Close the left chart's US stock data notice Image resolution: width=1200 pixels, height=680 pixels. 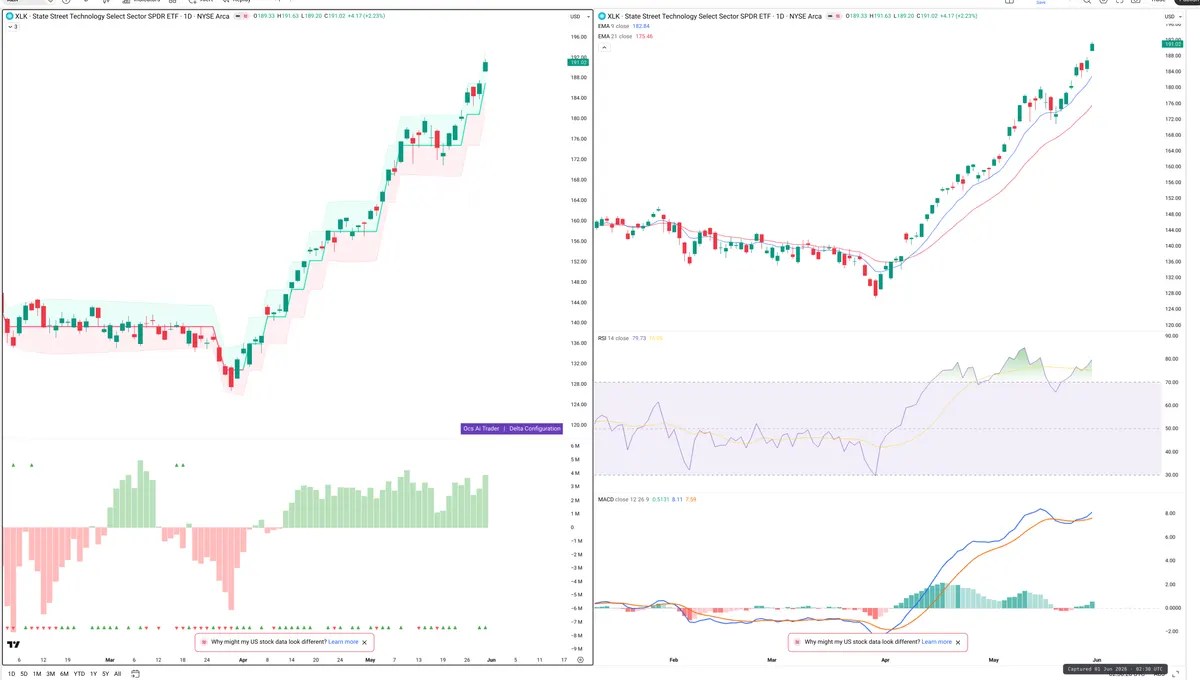(364, 642)
